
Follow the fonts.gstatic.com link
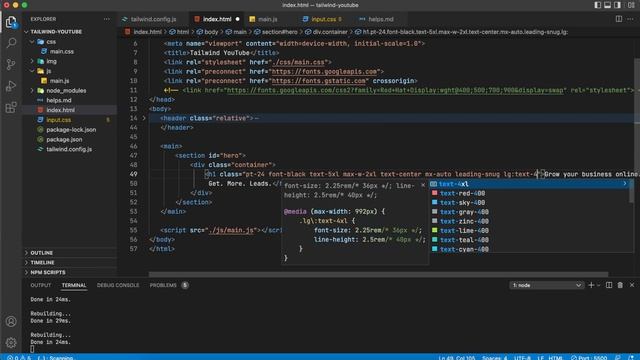coord(318,81)
